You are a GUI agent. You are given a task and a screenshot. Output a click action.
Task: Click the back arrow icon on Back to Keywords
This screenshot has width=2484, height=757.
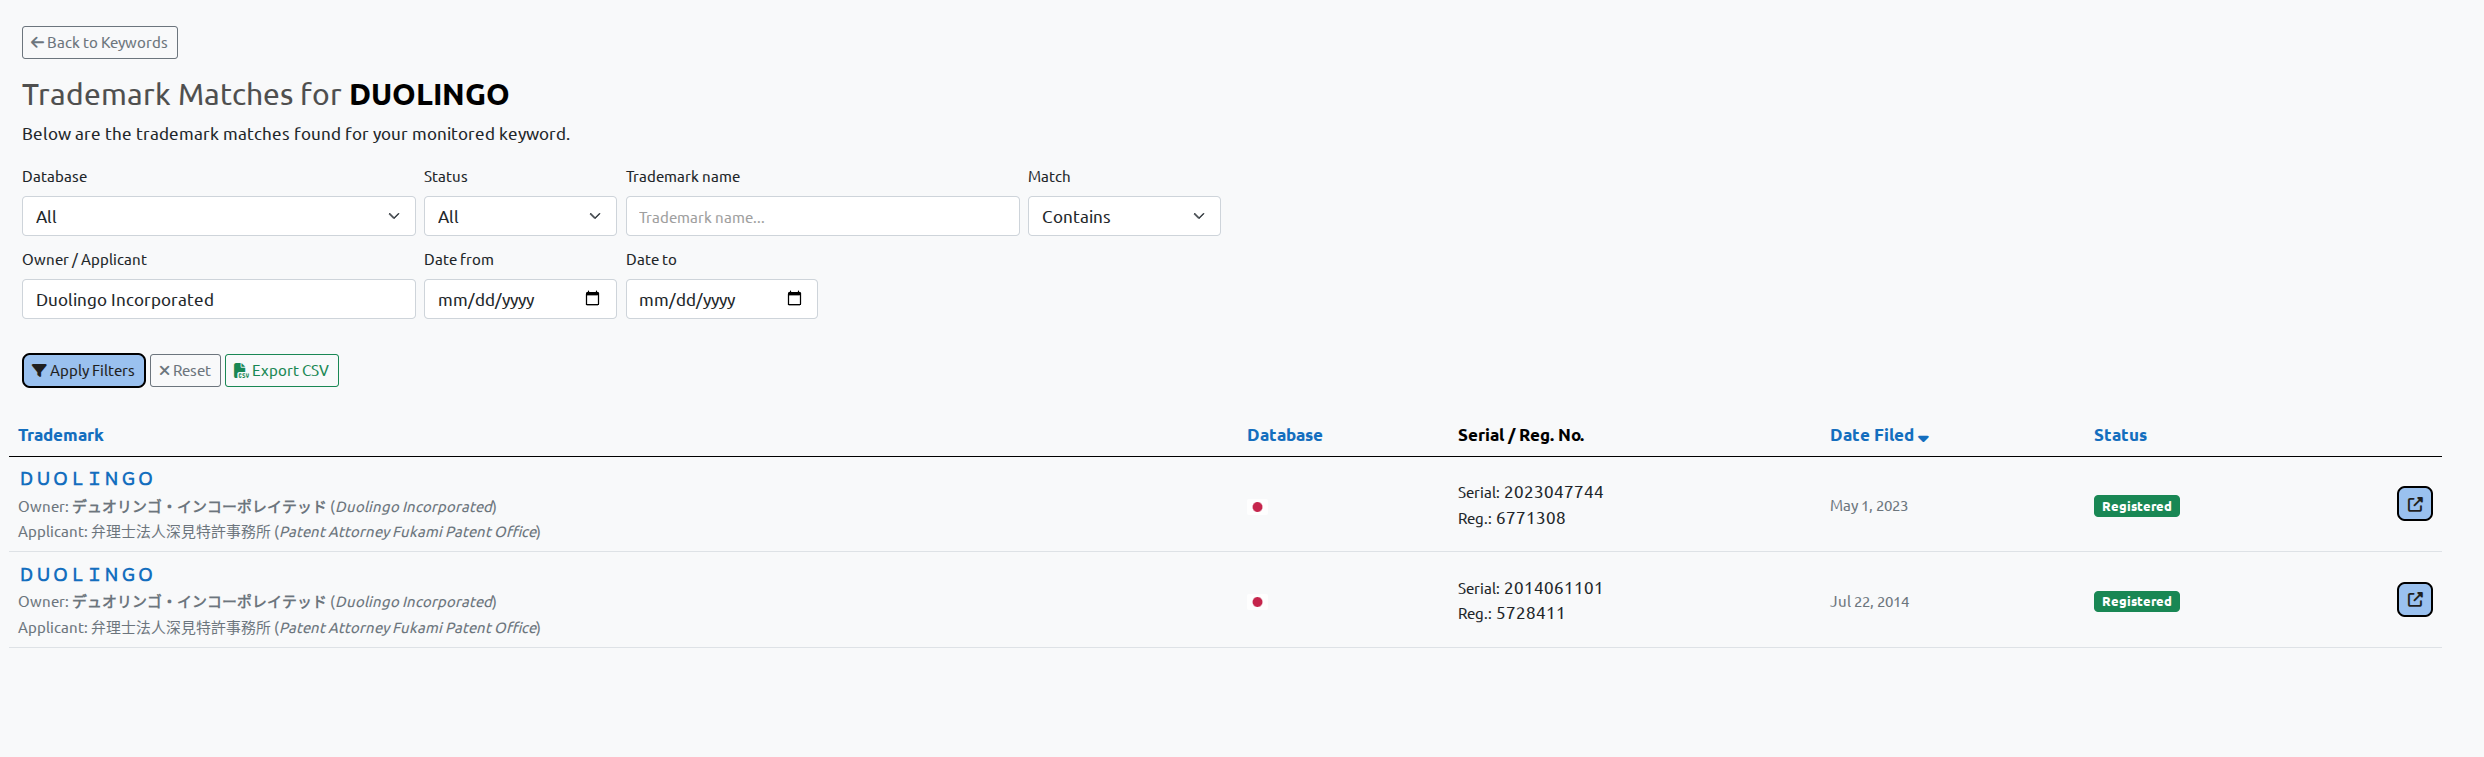[38, 42]
